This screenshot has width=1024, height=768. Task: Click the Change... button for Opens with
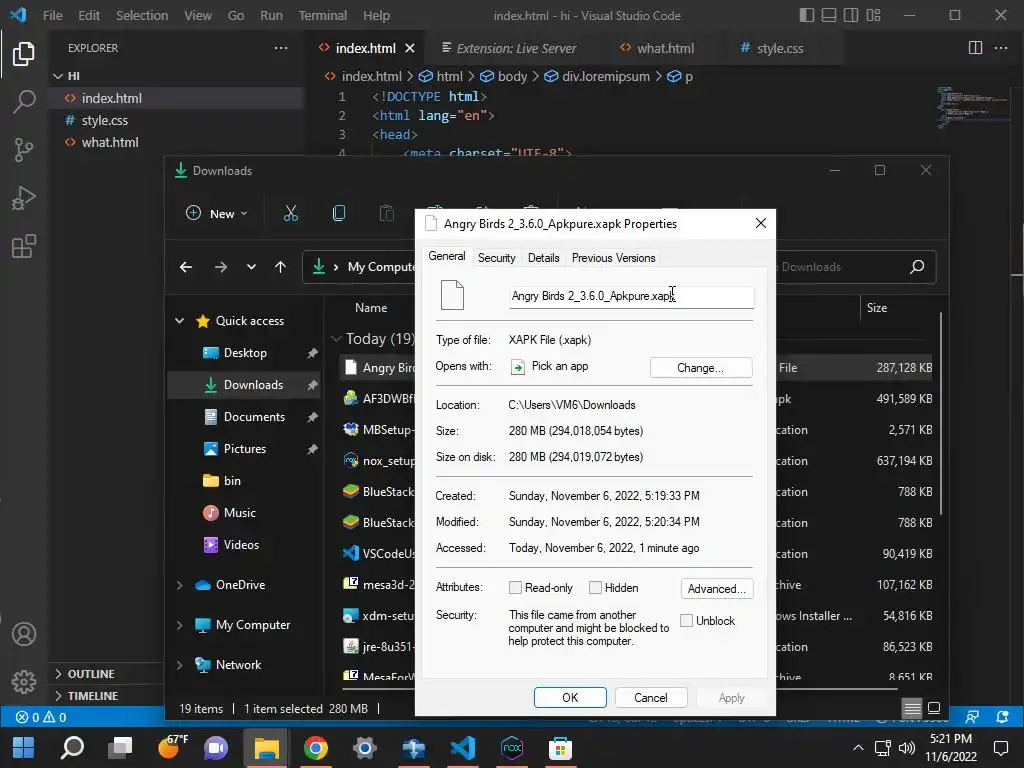coord(701,368)
